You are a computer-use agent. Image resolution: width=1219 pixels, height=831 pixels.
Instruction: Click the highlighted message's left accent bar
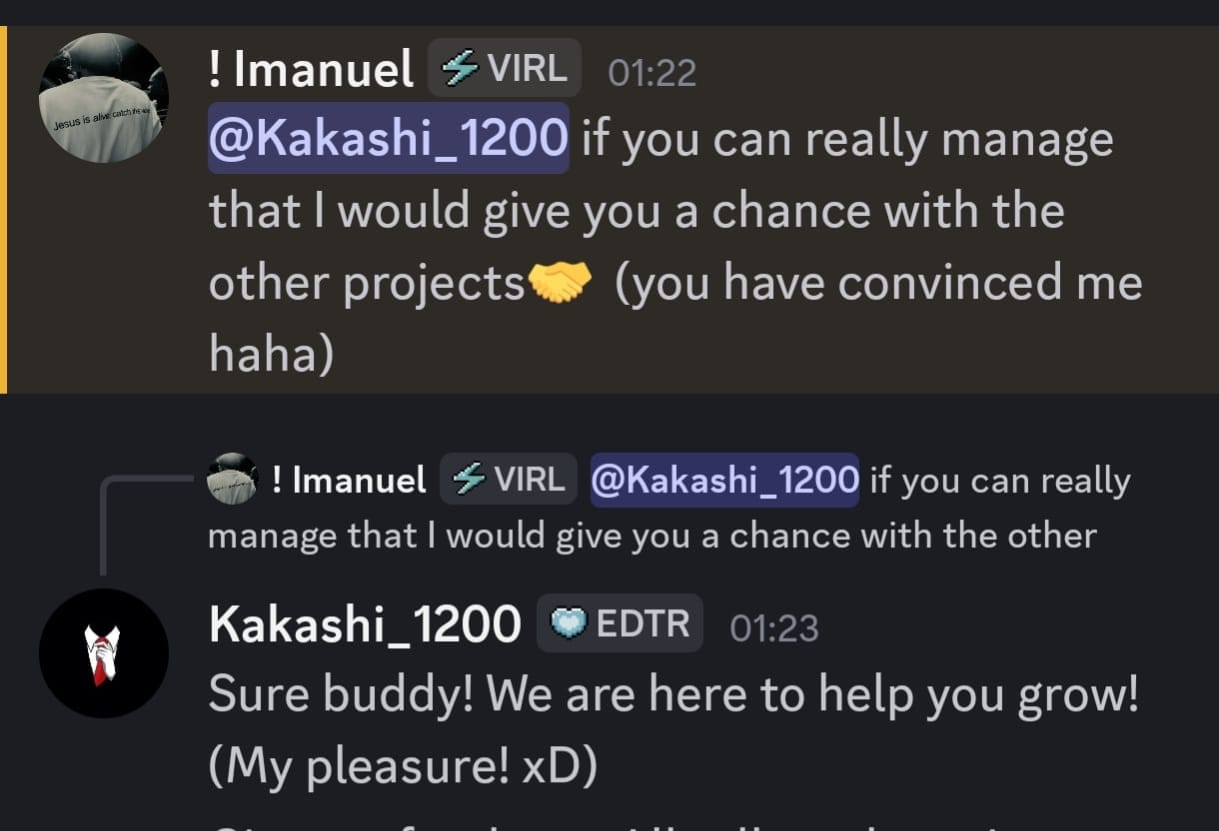[x=4, y=200]
